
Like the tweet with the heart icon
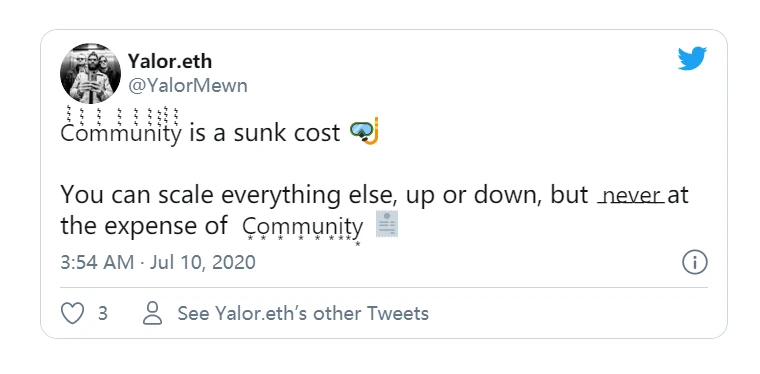[72, 313]
